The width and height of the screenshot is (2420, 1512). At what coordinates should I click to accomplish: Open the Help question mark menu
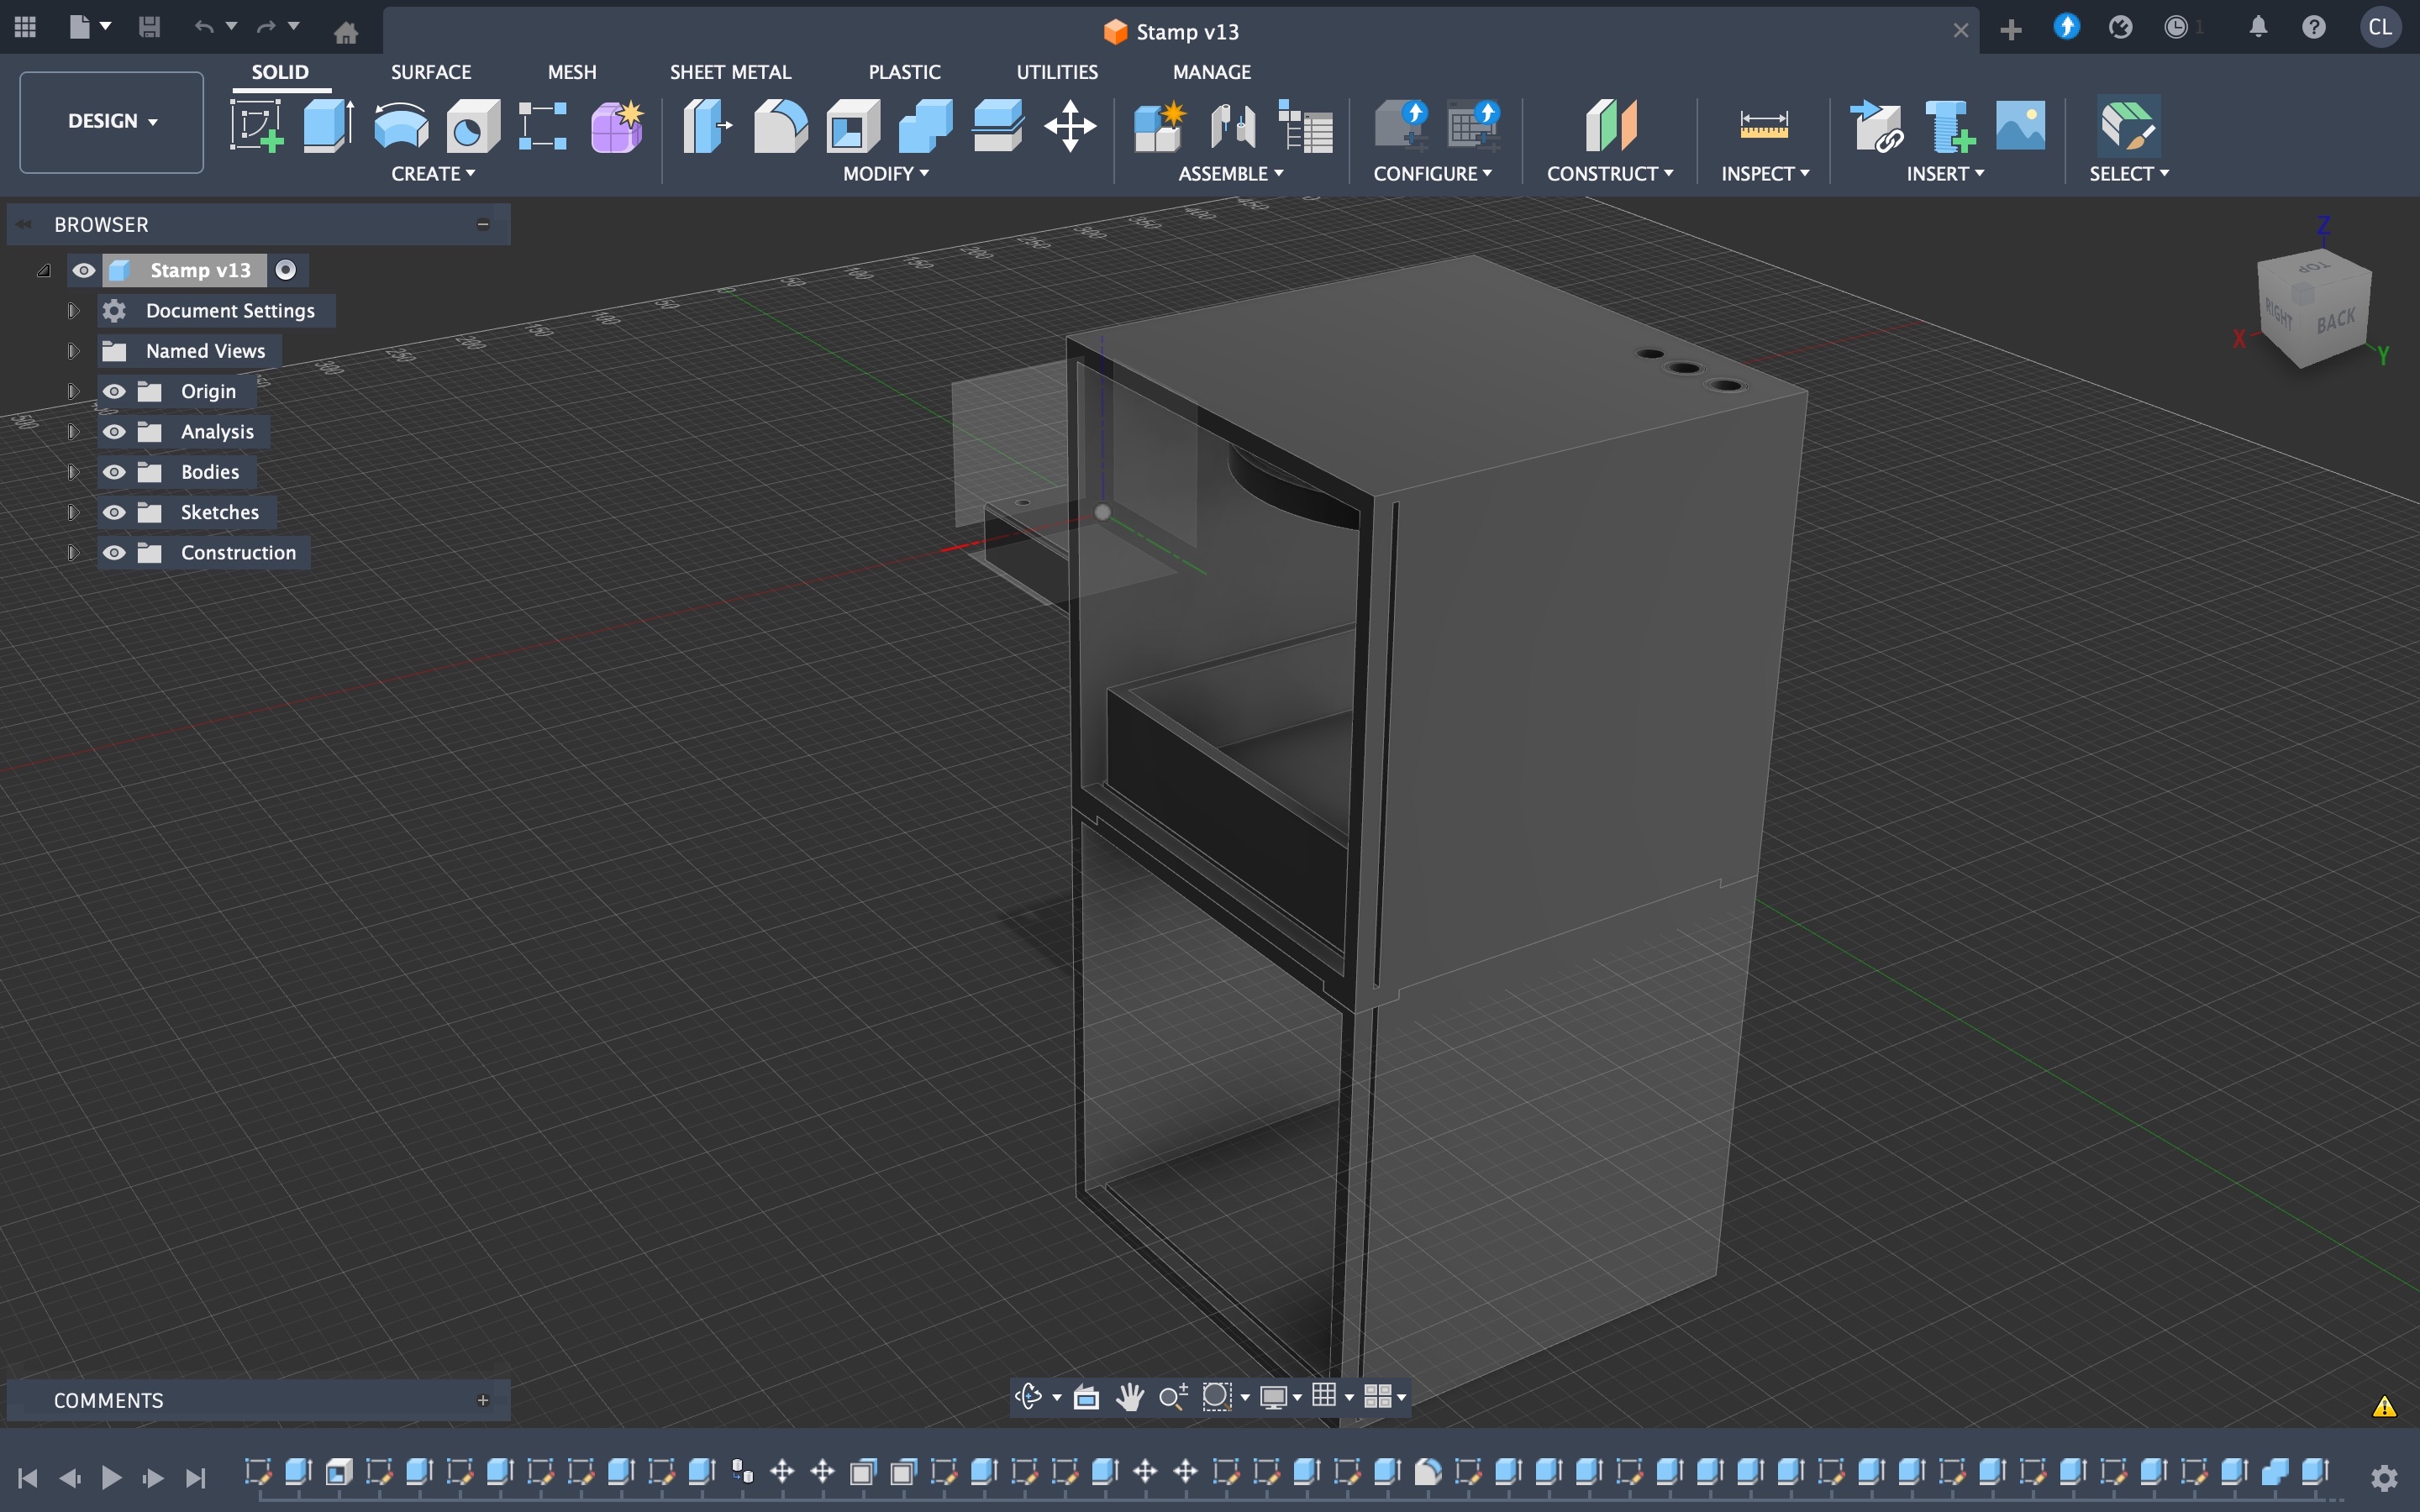(2314, 27)
